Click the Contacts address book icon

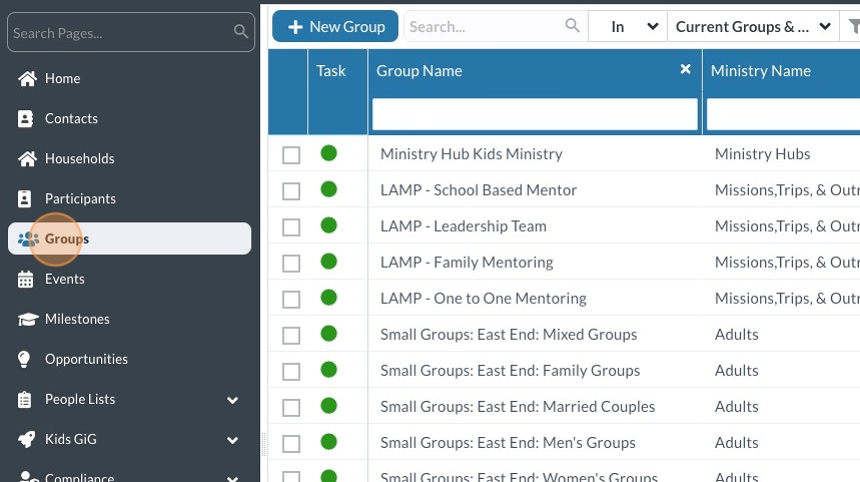[x=27, y=119]
